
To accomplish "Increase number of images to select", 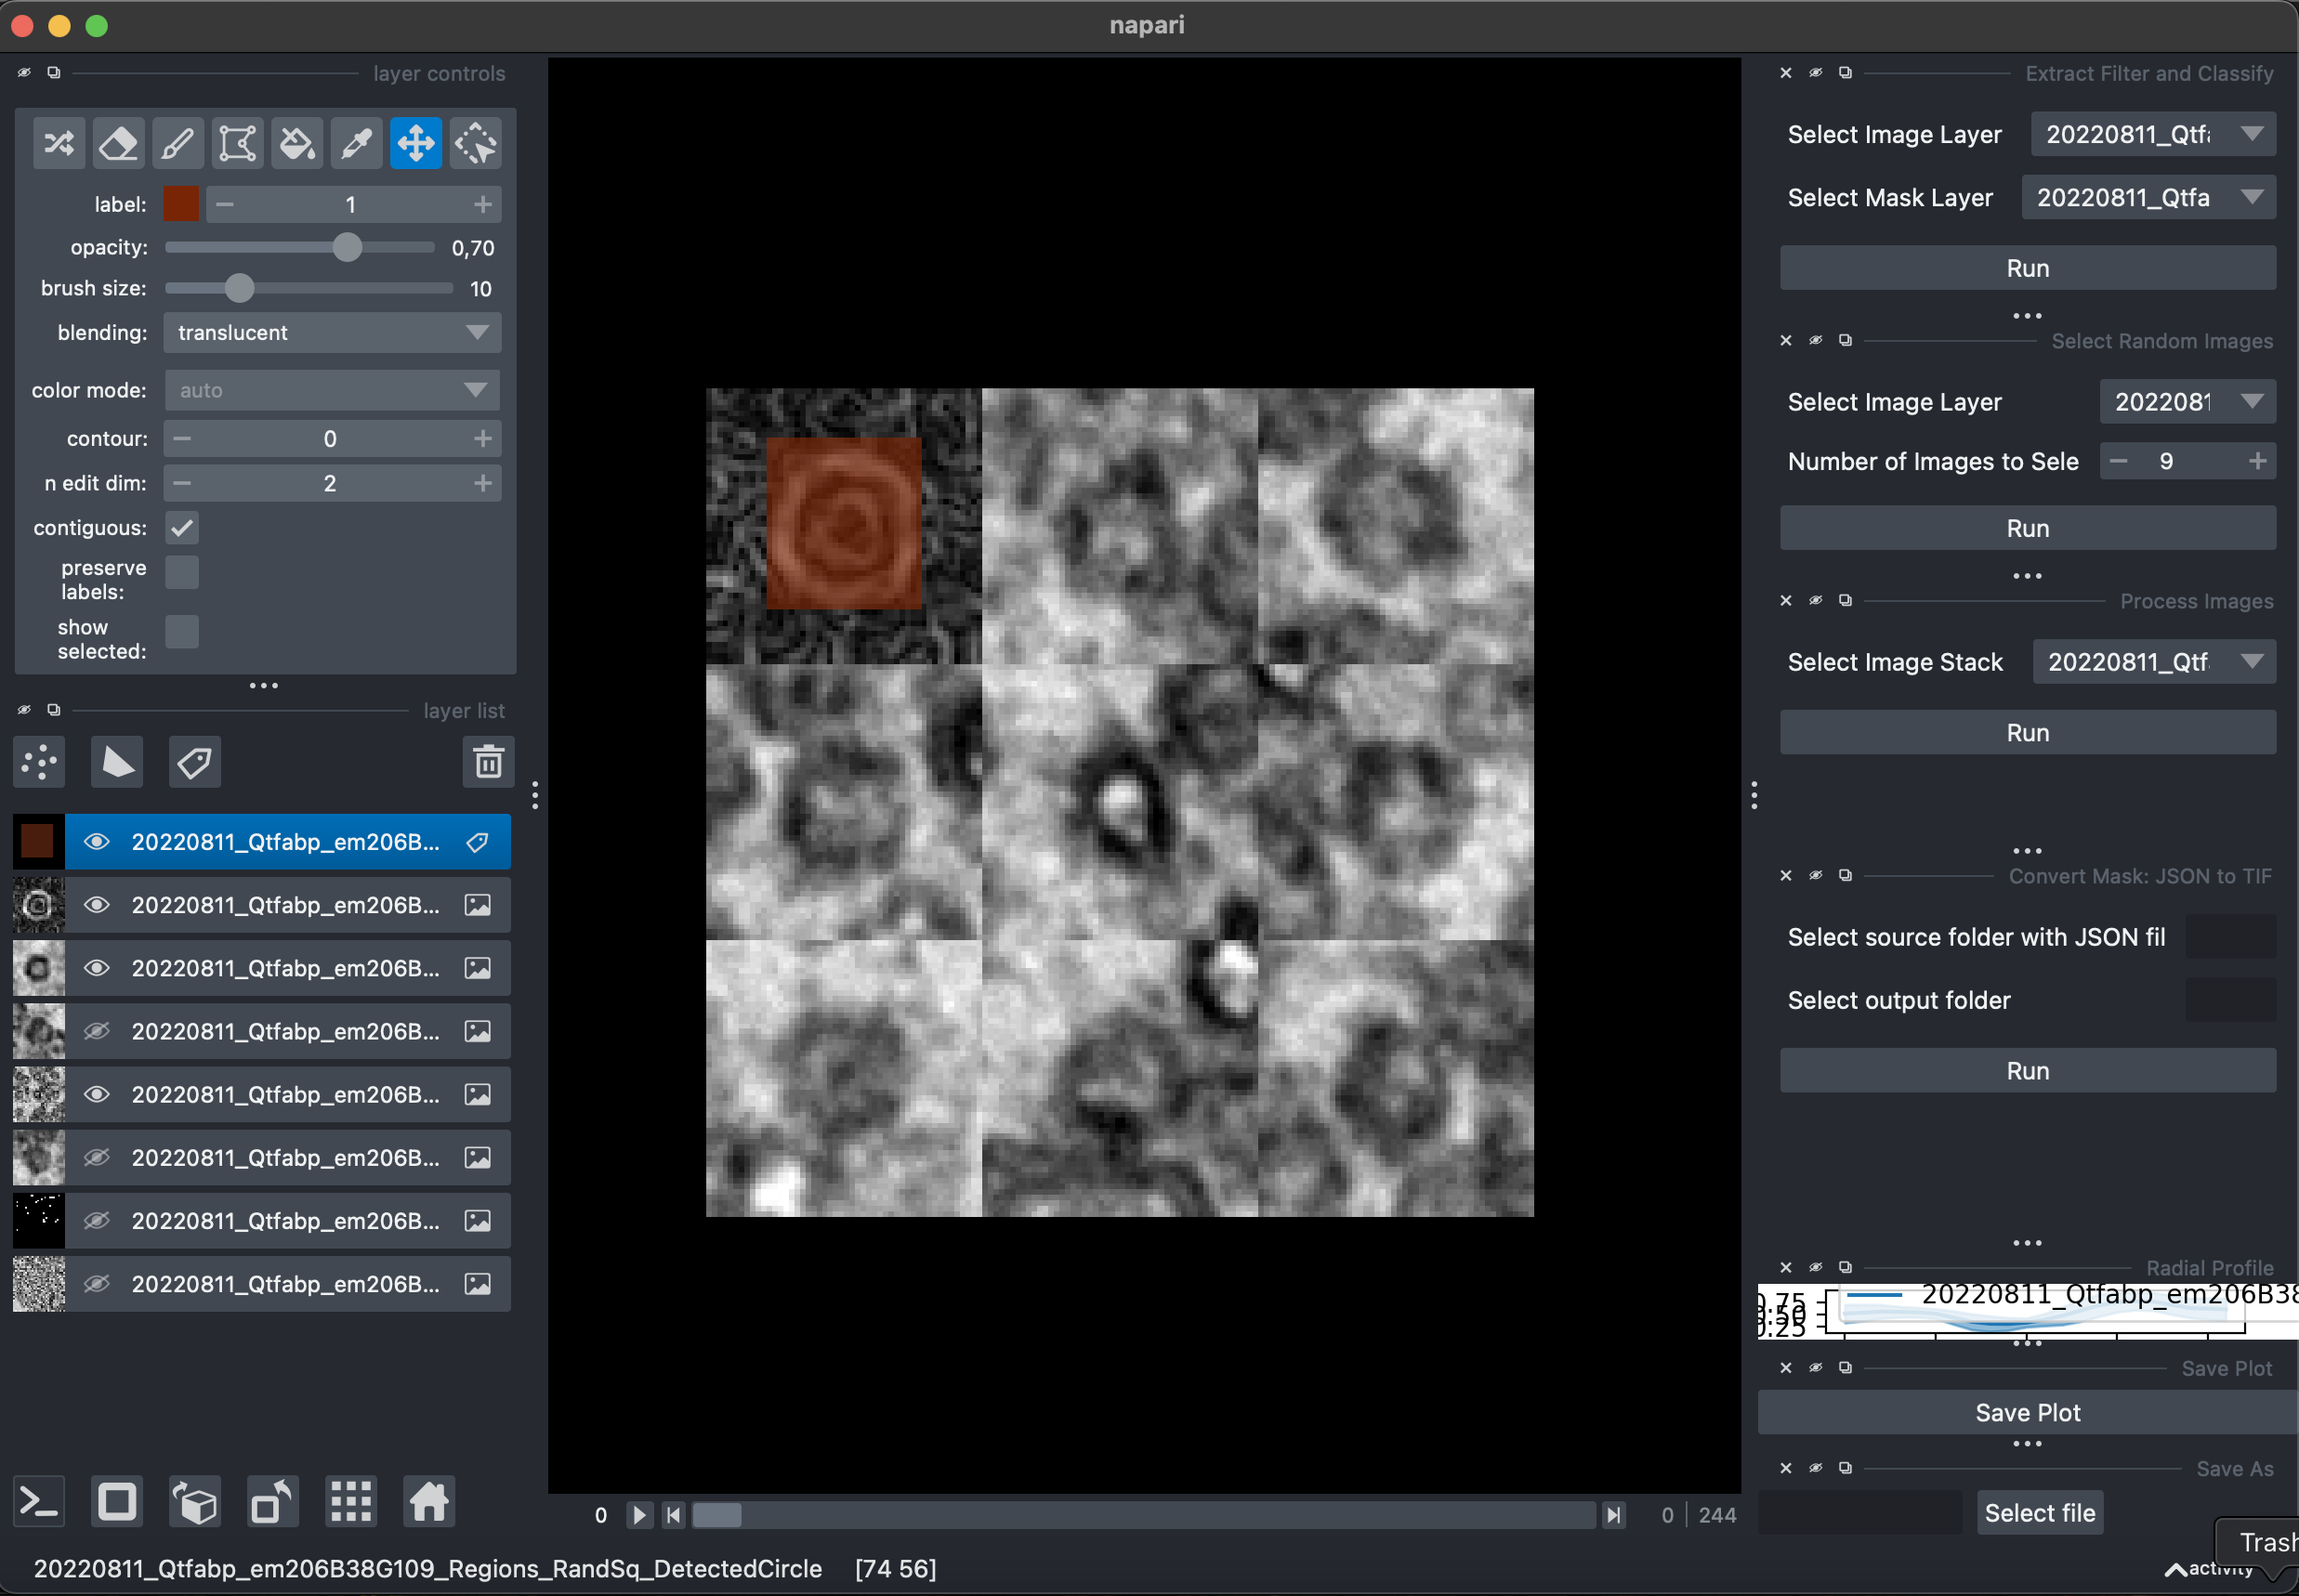I will point(2257,461).
